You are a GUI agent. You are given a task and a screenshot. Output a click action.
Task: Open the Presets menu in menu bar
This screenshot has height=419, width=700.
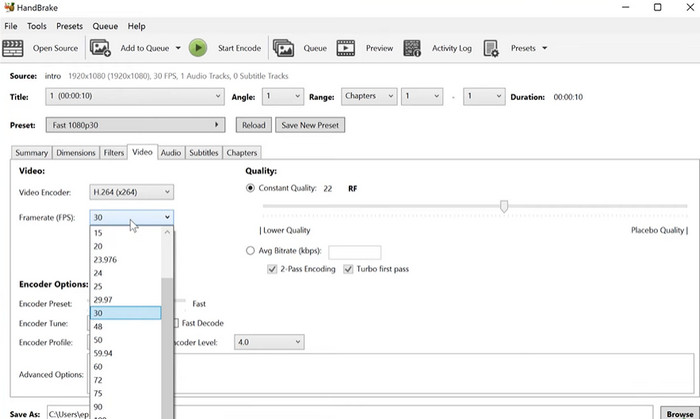(69, 26)
